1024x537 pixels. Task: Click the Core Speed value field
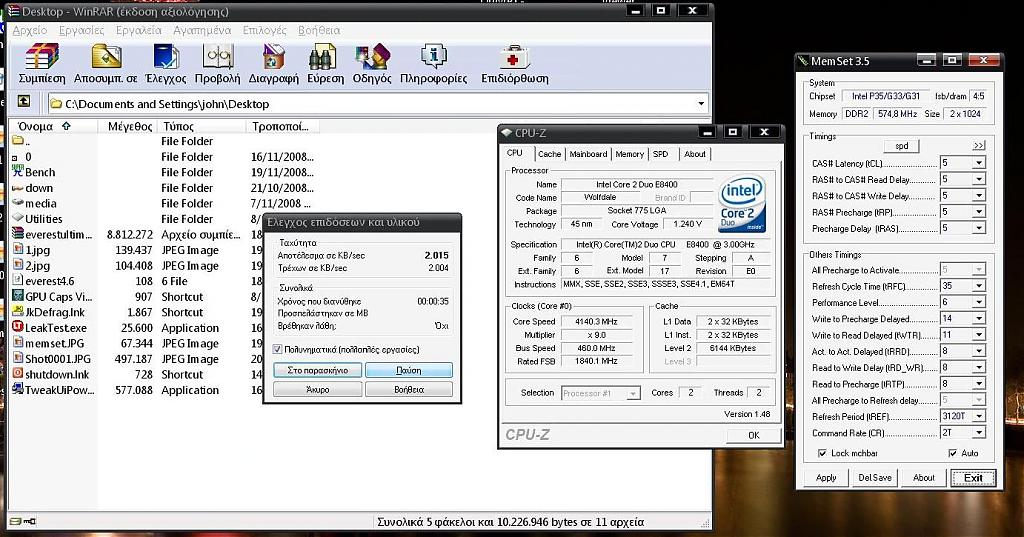(596, 321)
